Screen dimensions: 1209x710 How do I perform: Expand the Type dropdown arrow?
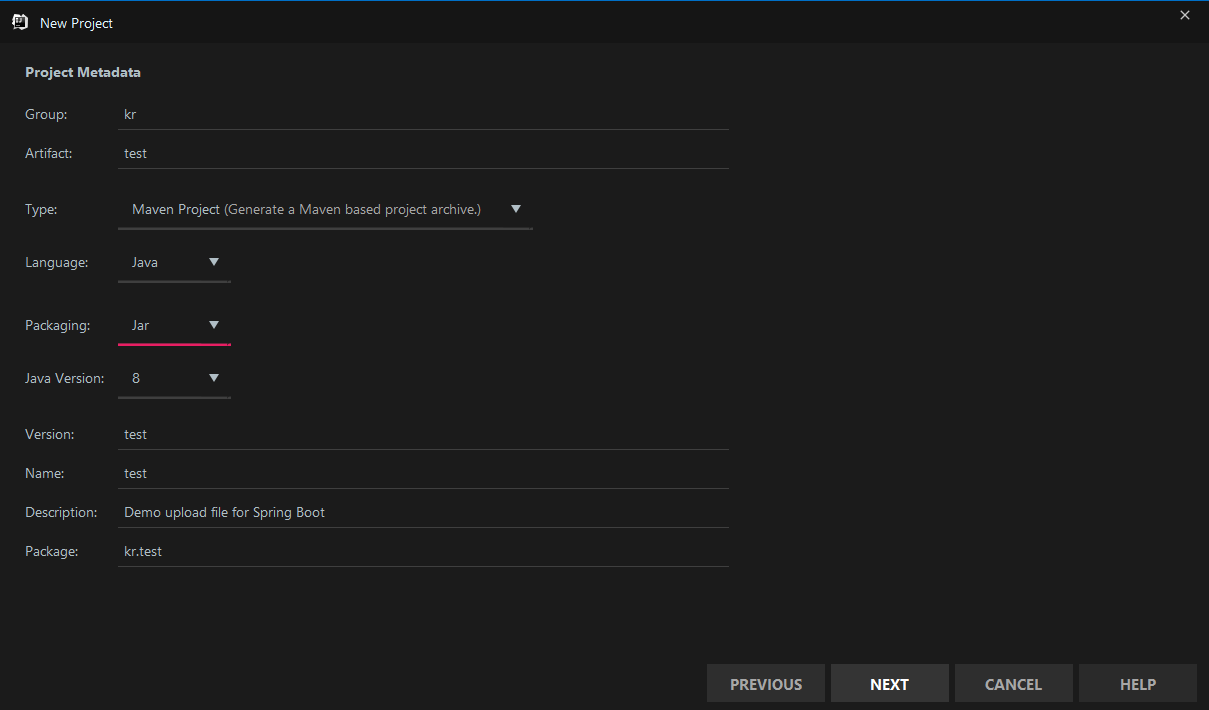pyautogui.click(x=516, y=209)
